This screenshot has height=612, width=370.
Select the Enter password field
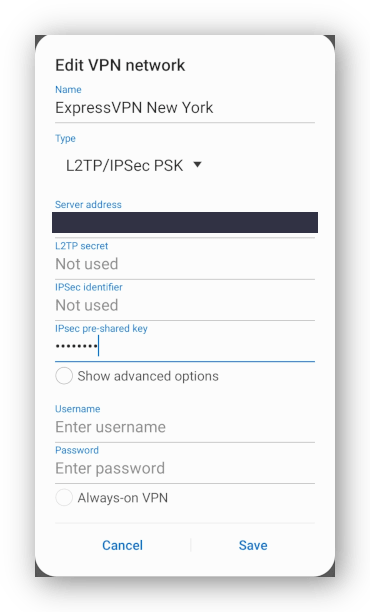point(185,468)
